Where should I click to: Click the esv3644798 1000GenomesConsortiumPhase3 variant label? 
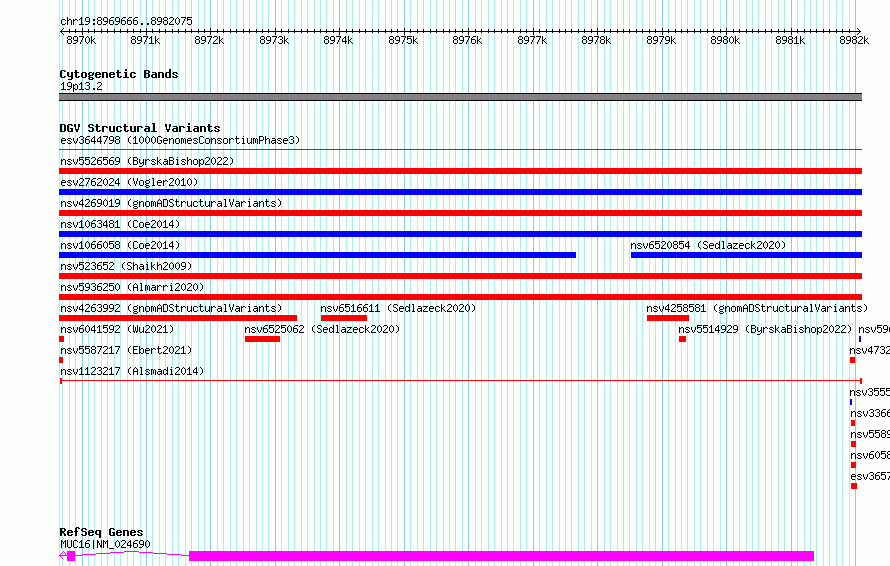click(x=180, y=140)
